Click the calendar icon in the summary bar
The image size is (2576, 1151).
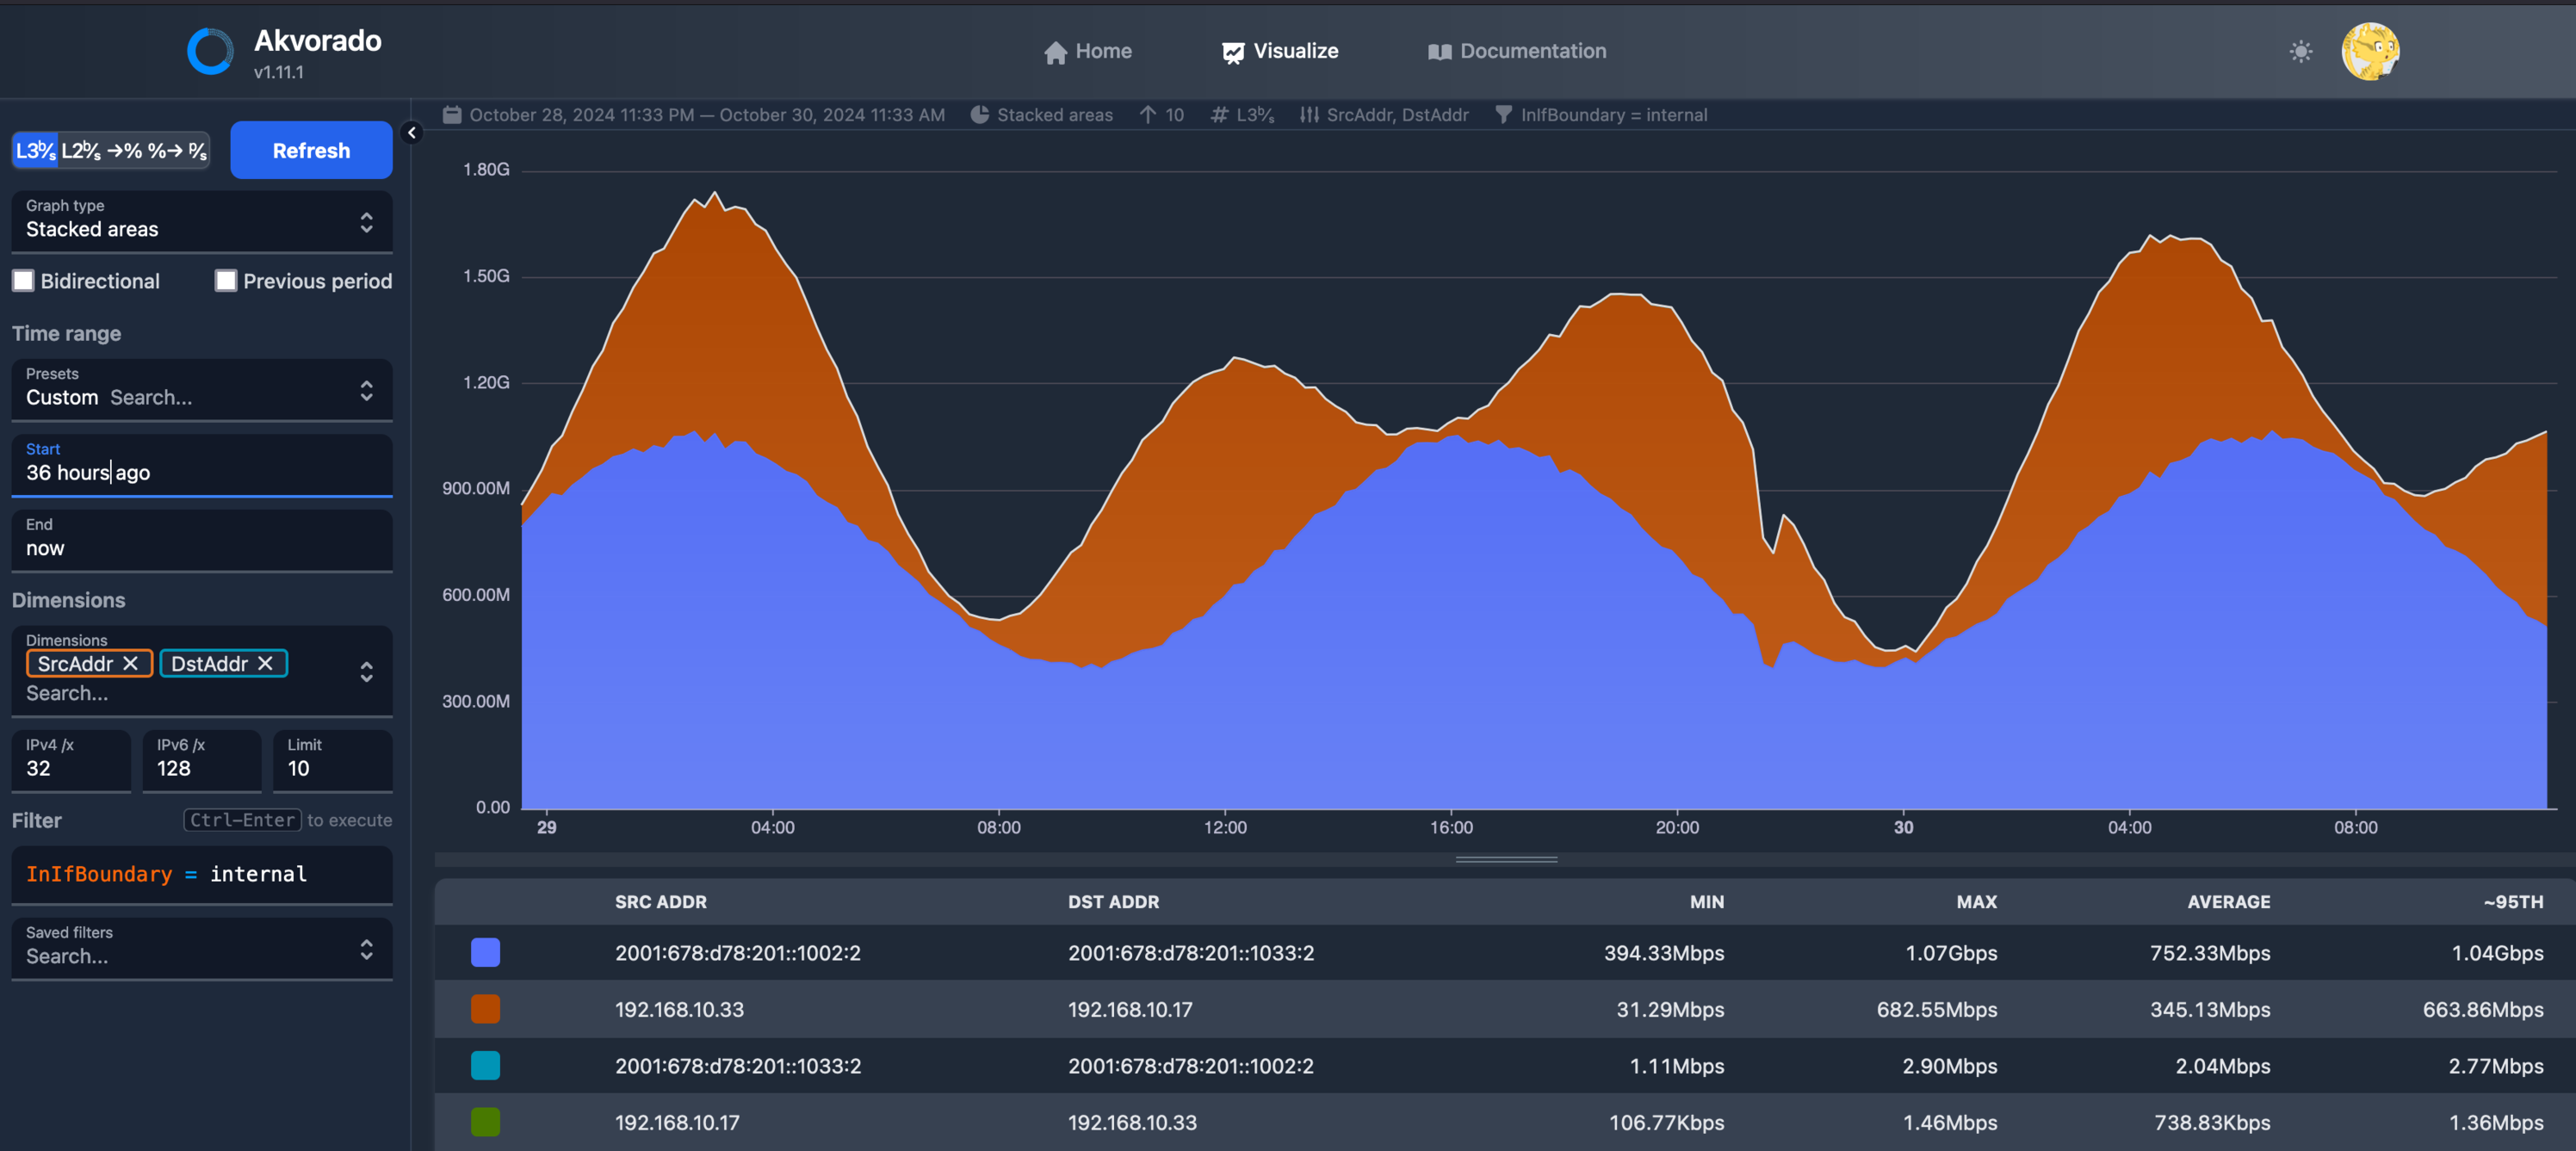pos(452,115)
